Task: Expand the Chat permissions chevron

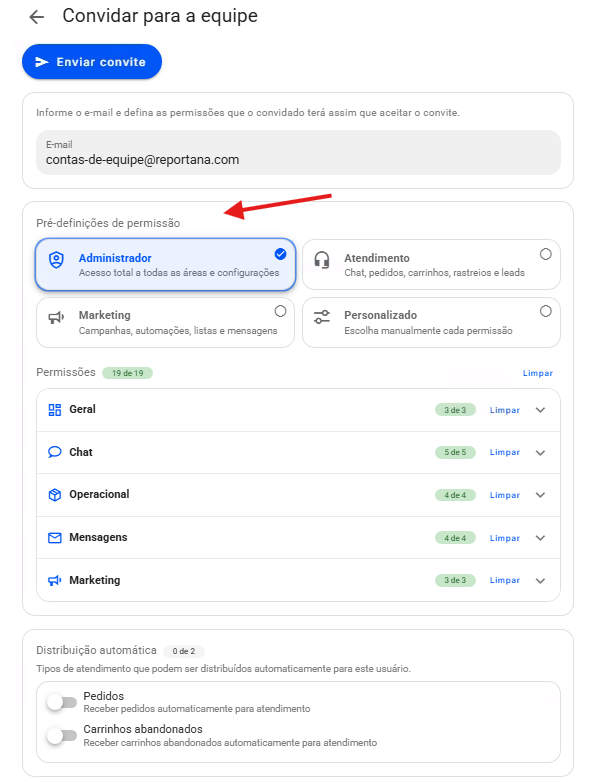Action: (x=540, y=452)
